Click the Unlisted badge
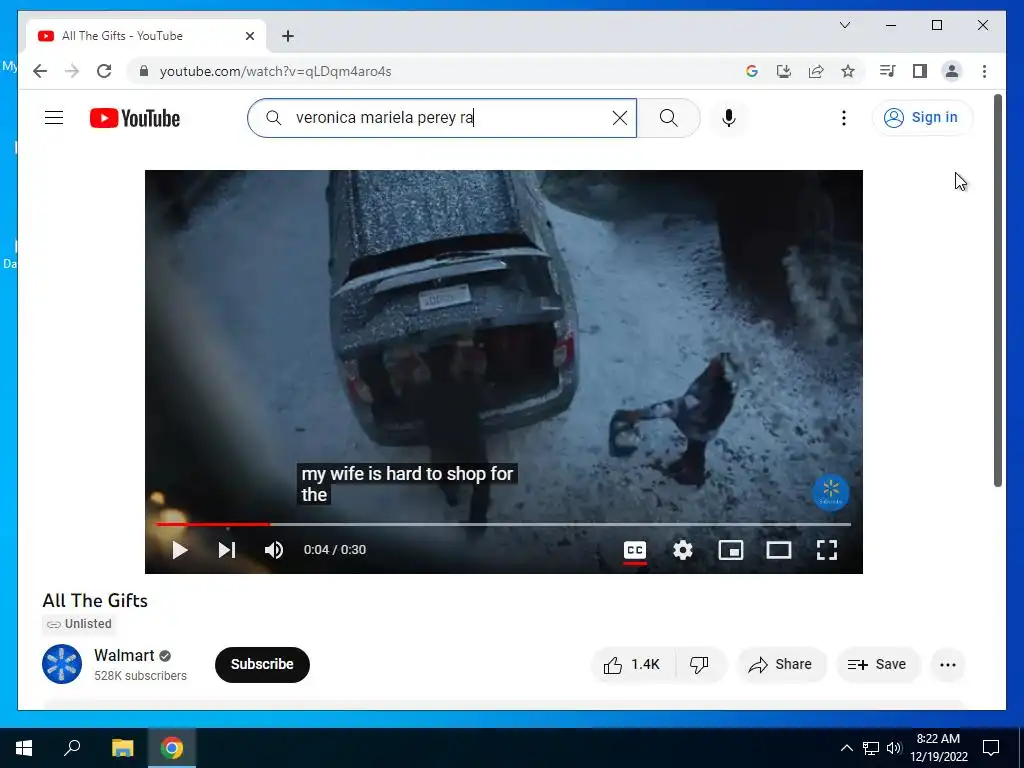This screenshot has width=1024, height=768. 79,624
